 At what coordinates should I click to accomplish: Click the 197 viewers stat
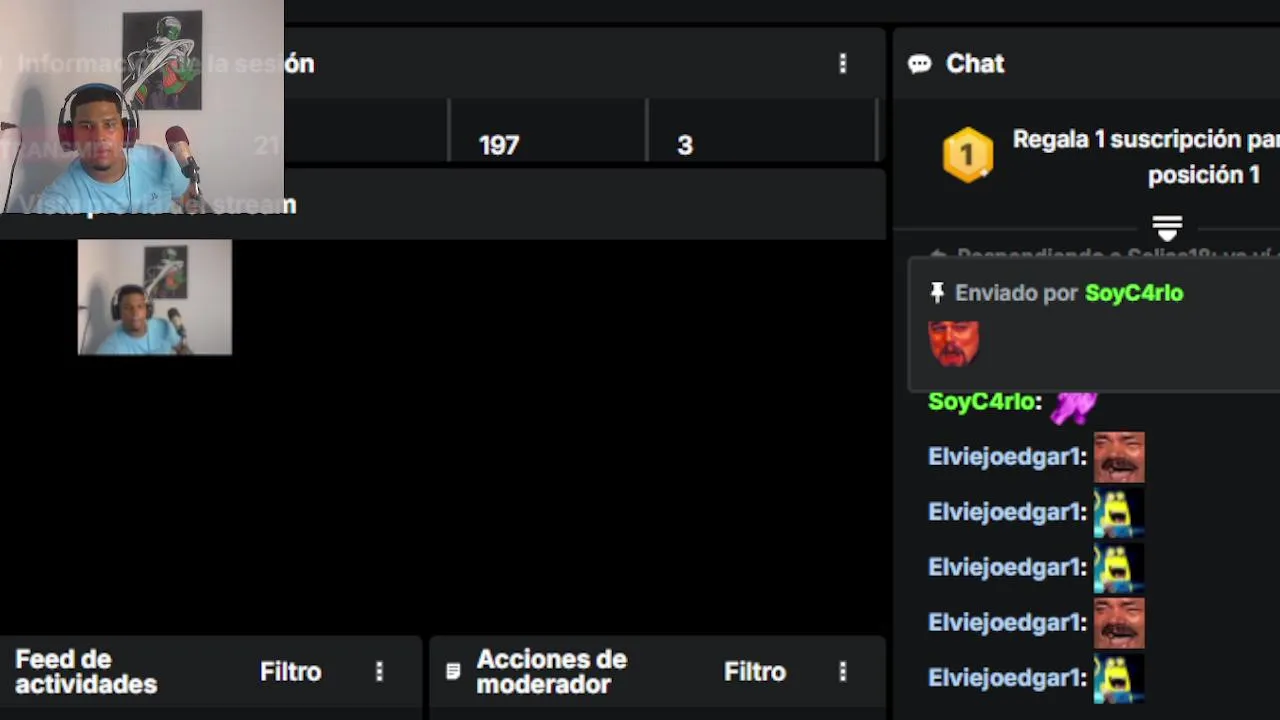tap(499, 146)
